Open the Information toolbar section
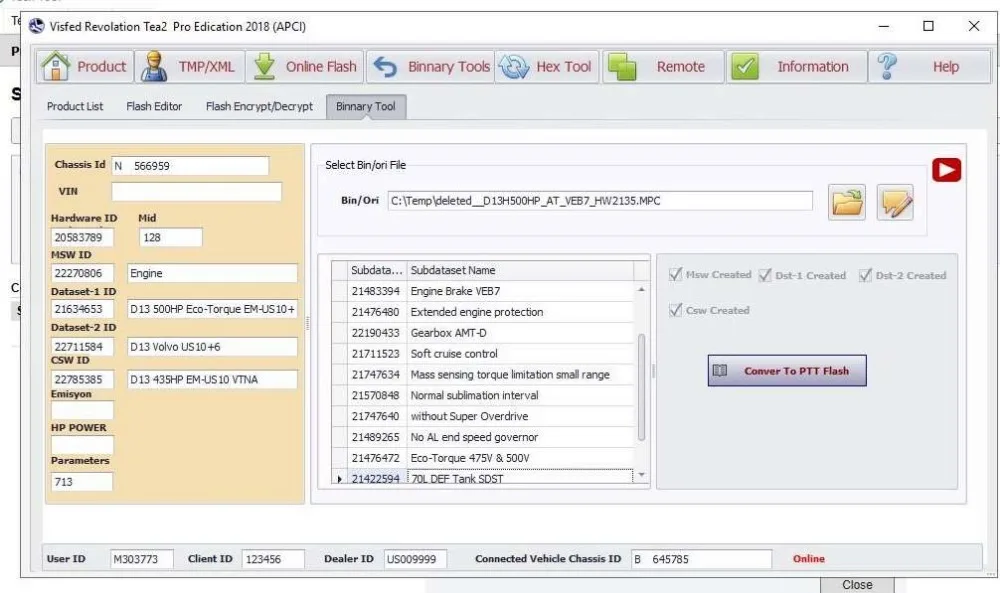 797,66
